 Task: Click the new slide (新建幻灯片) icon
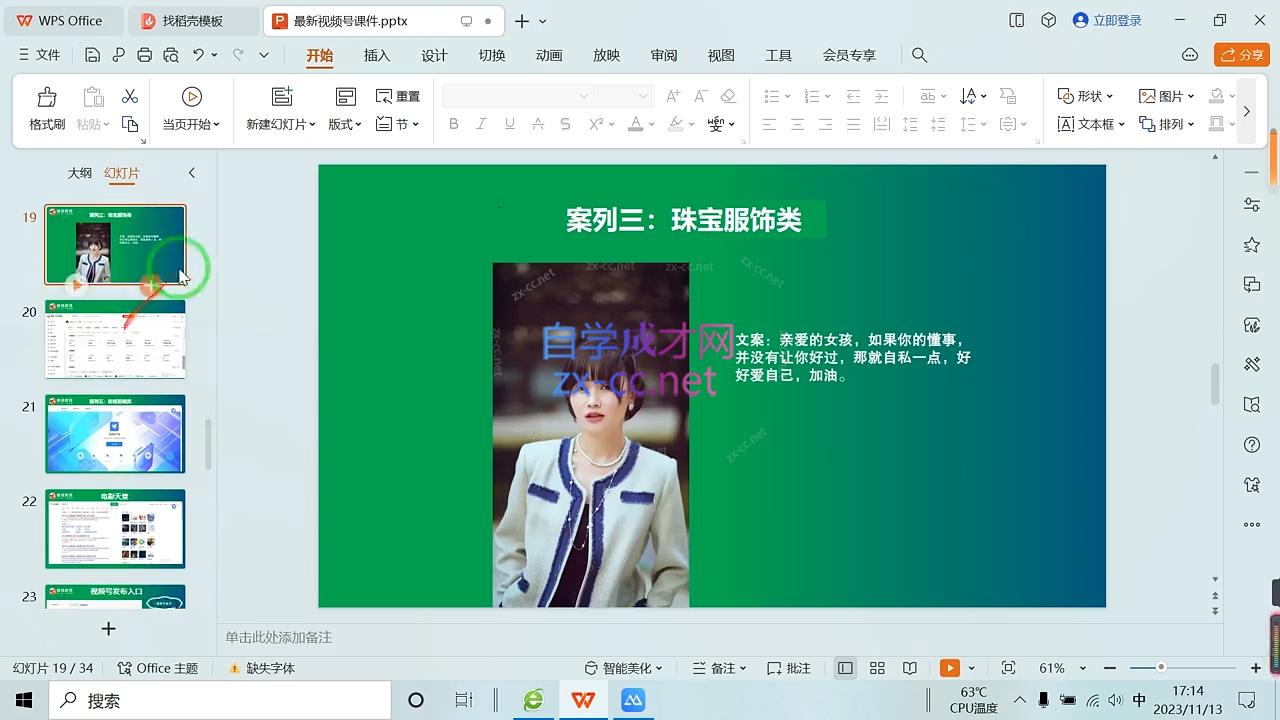click(282, 97)
